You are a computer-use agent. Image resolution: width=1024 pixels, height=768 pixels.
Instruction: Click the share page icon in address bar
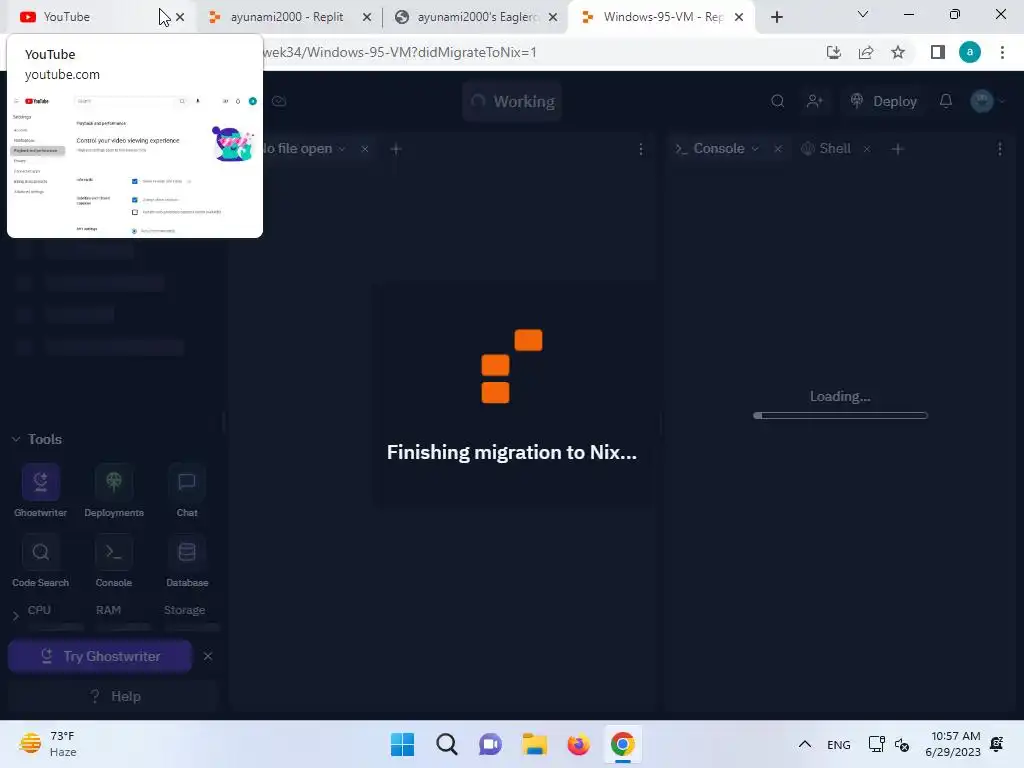866,52
